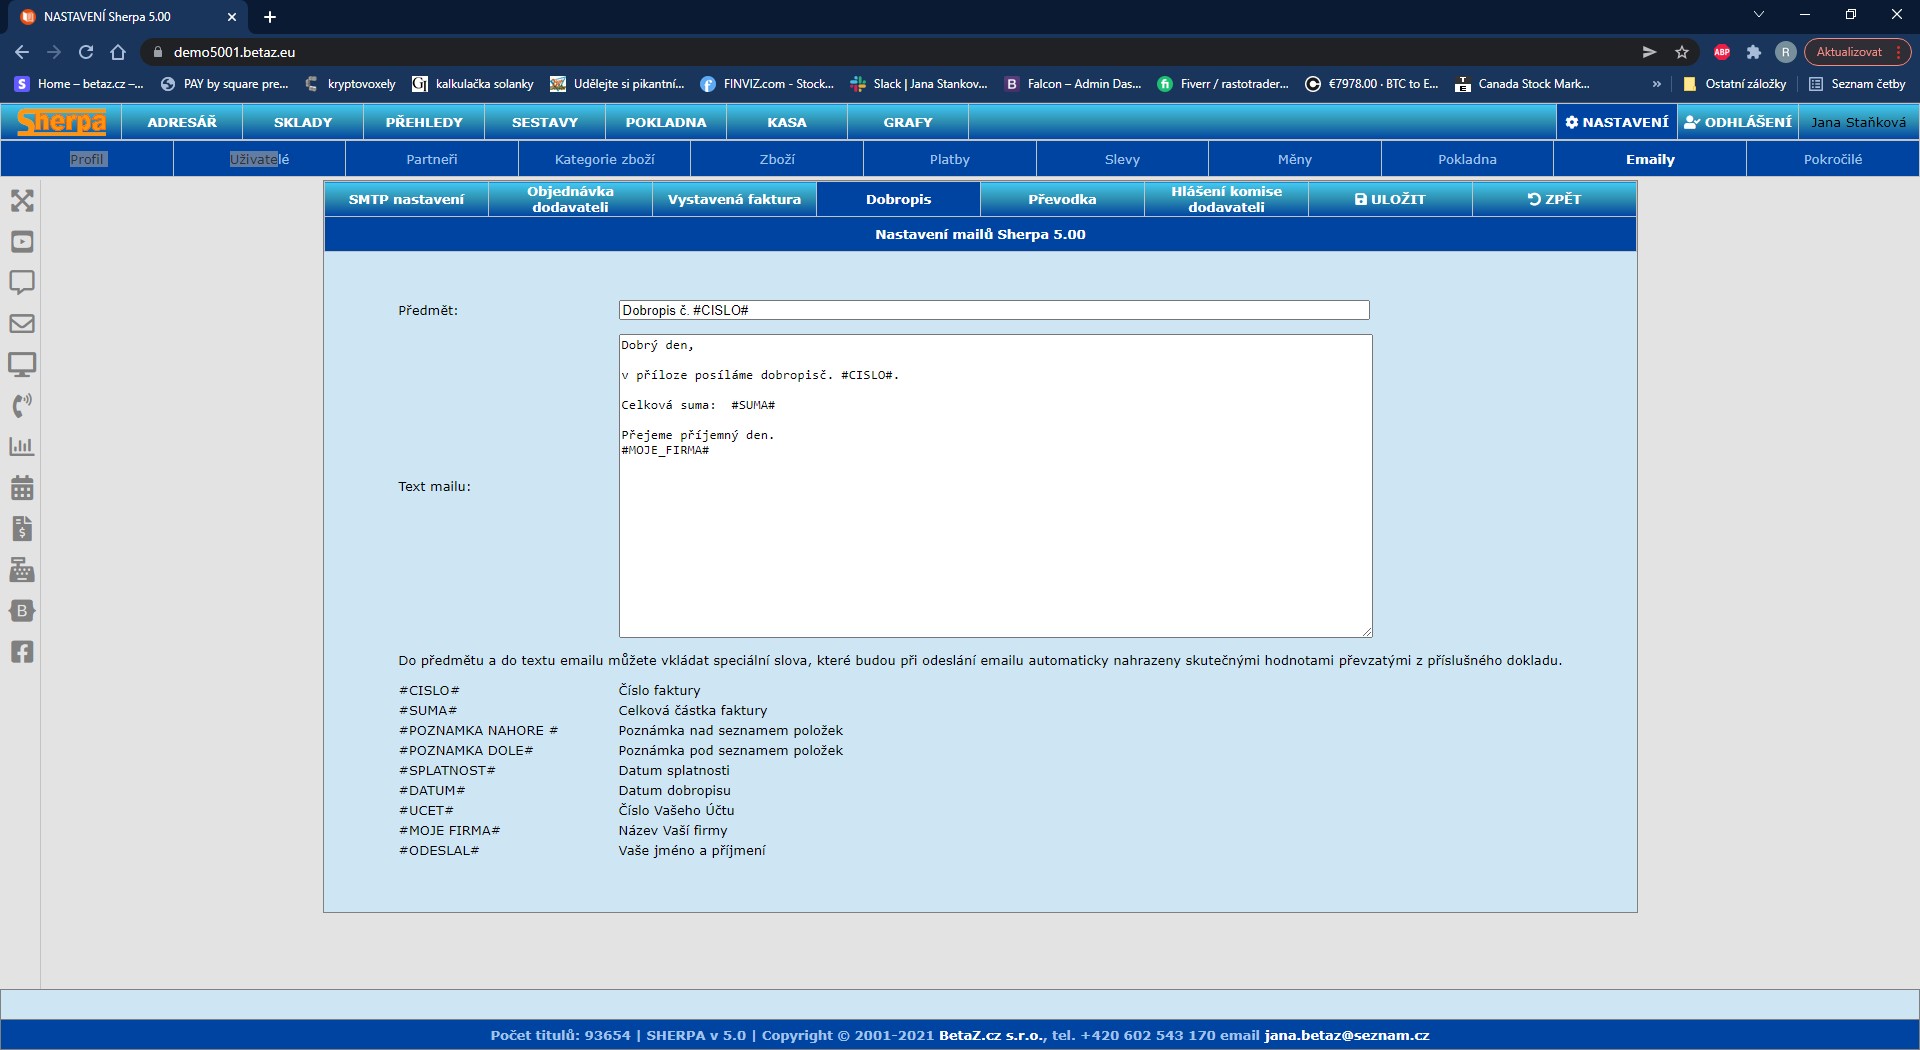Select the Převodka tab
Image resolution: width=1920 pixels, height=1050 pixels.
point(1062,199)
